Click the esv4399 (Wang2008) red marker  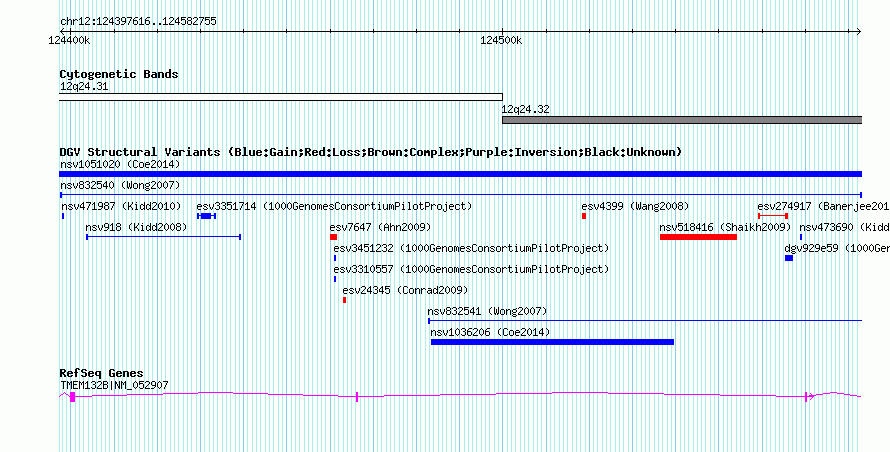click(x=583, y=216)
